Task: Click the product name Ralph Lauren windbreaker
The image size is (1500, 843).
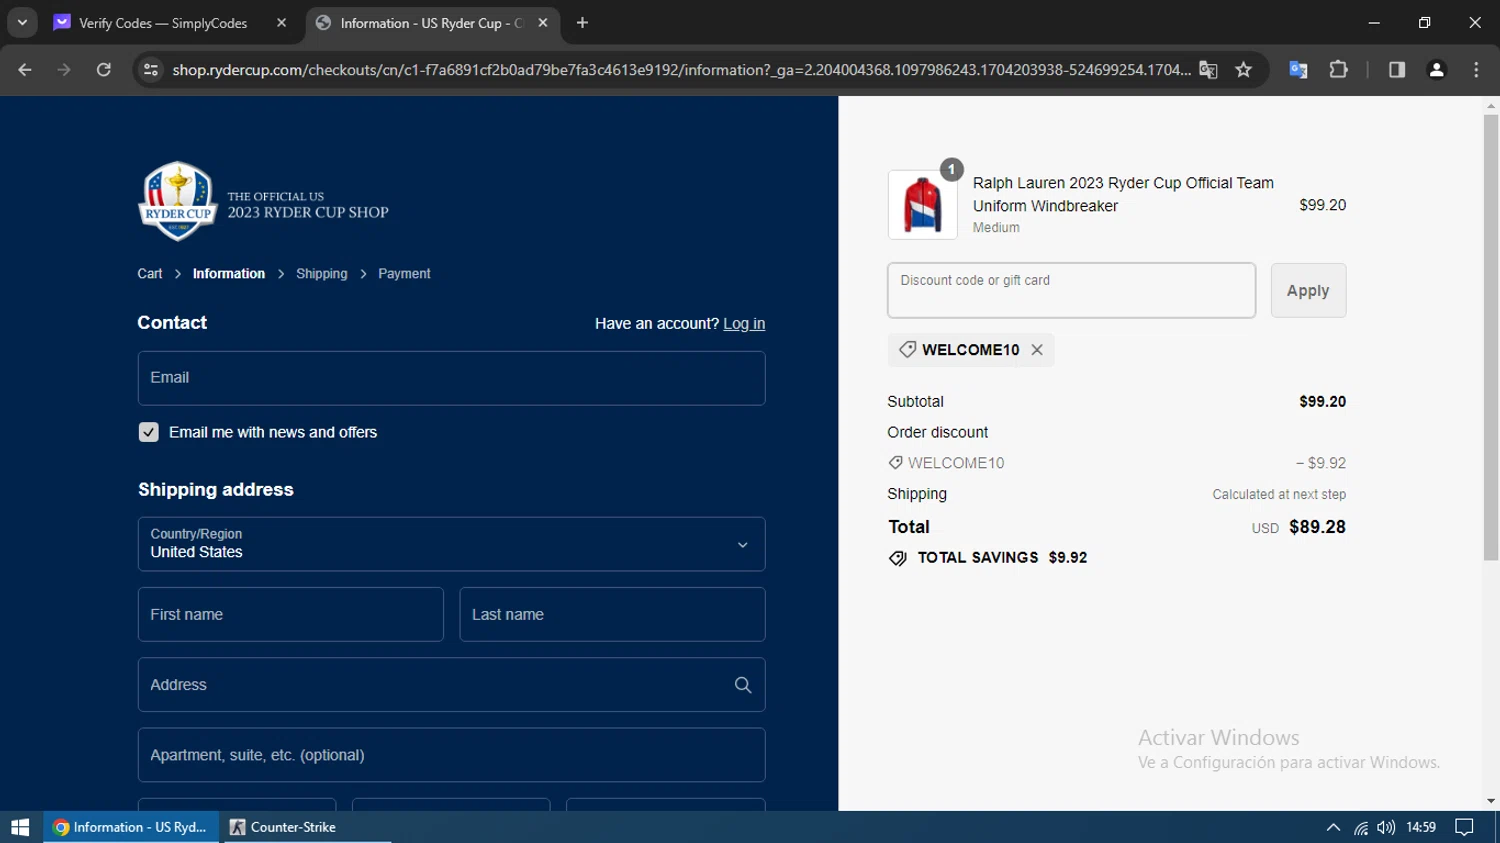Action: 1123,194
